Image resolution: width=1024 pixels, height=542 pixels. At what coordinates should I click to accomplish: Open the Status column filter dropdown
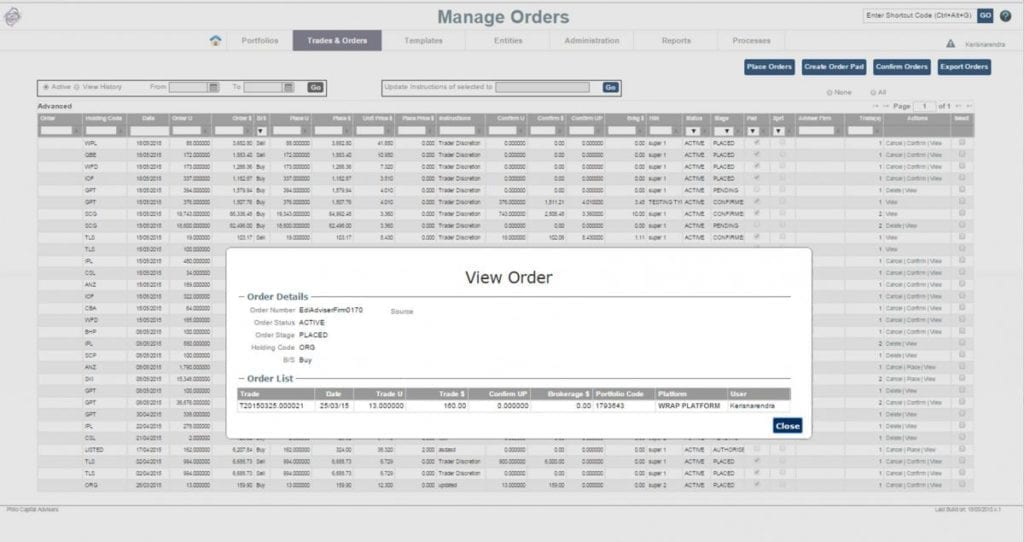pos(691,131)
